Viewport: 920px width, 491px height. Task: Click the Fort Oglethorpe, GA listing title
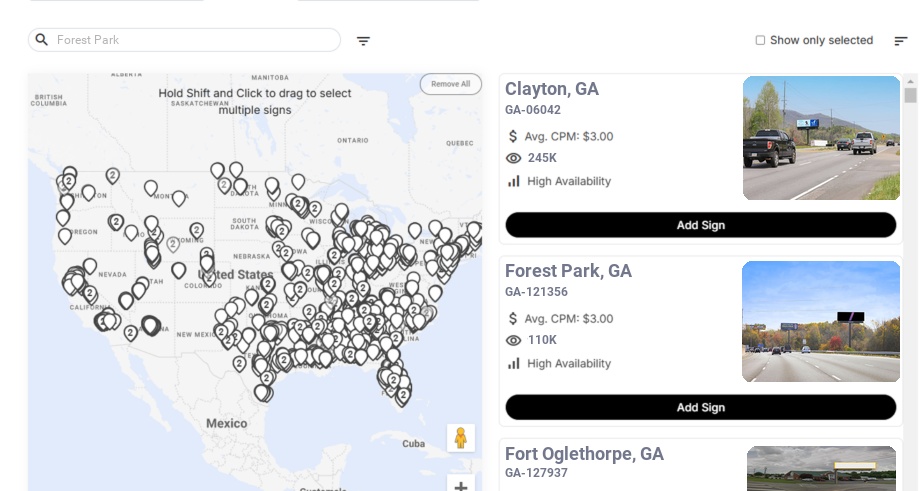(x=584, y=454)
